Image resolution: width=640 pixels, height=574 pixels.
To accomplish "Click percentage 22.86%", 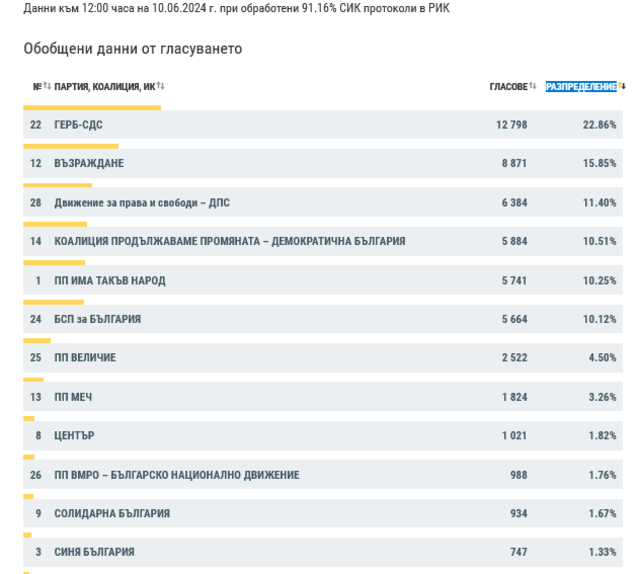I will pyautogui.click(x=599, y=125).
